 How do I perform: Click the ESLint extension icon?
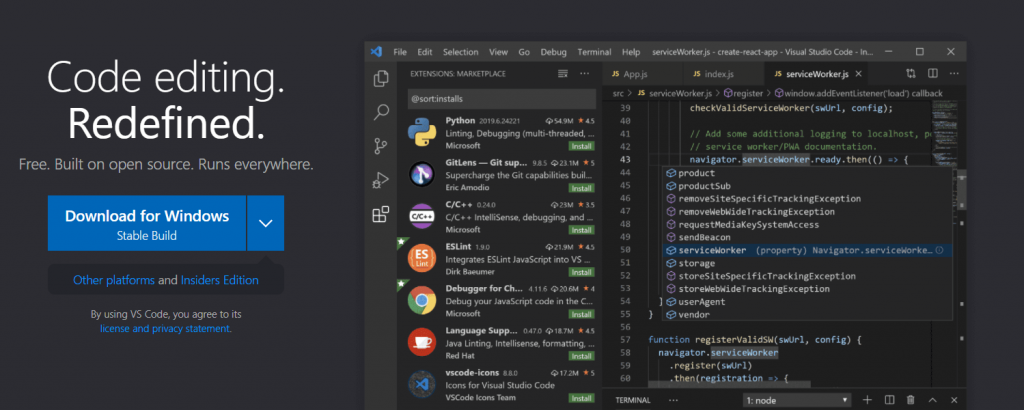(422, 259)
